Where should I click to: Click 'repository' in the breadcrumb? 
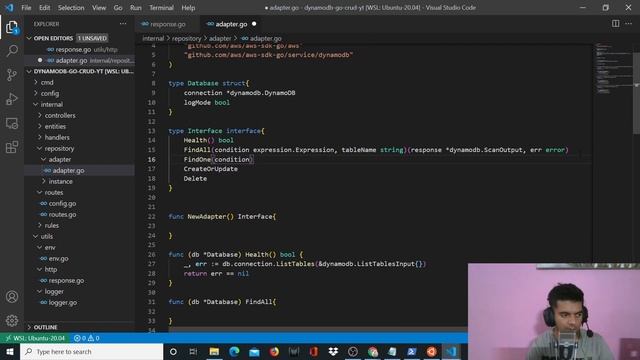[187, 38]
